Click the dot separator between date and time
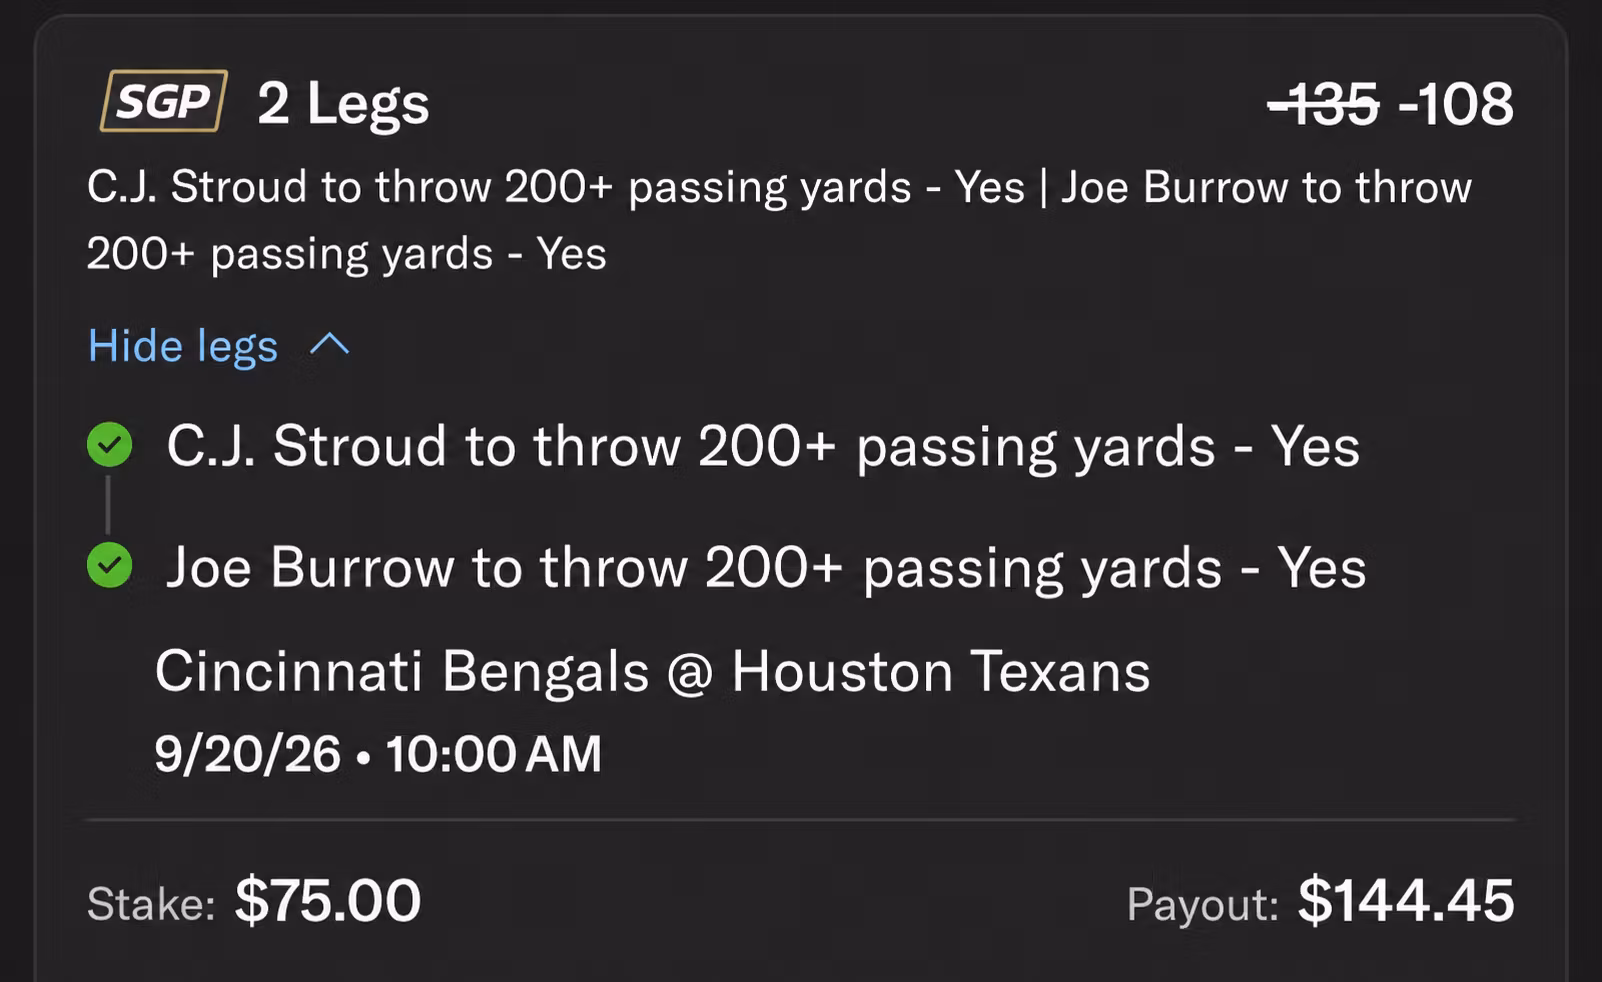 (363, 757)
